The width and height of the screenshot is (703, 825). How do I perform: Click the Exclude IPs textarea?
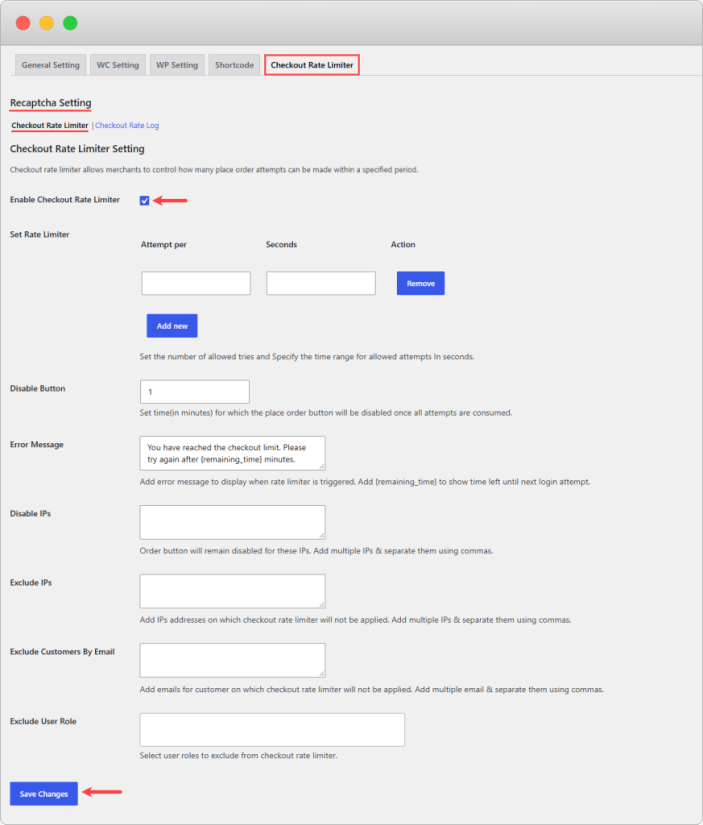click(x=233, y=591)
